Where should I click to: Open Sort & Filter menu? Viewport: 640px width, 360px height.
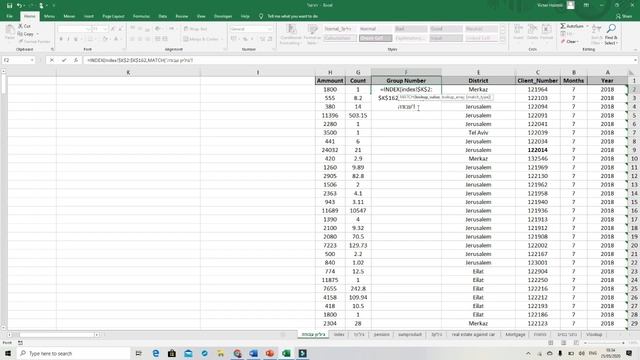click(596, 34)
